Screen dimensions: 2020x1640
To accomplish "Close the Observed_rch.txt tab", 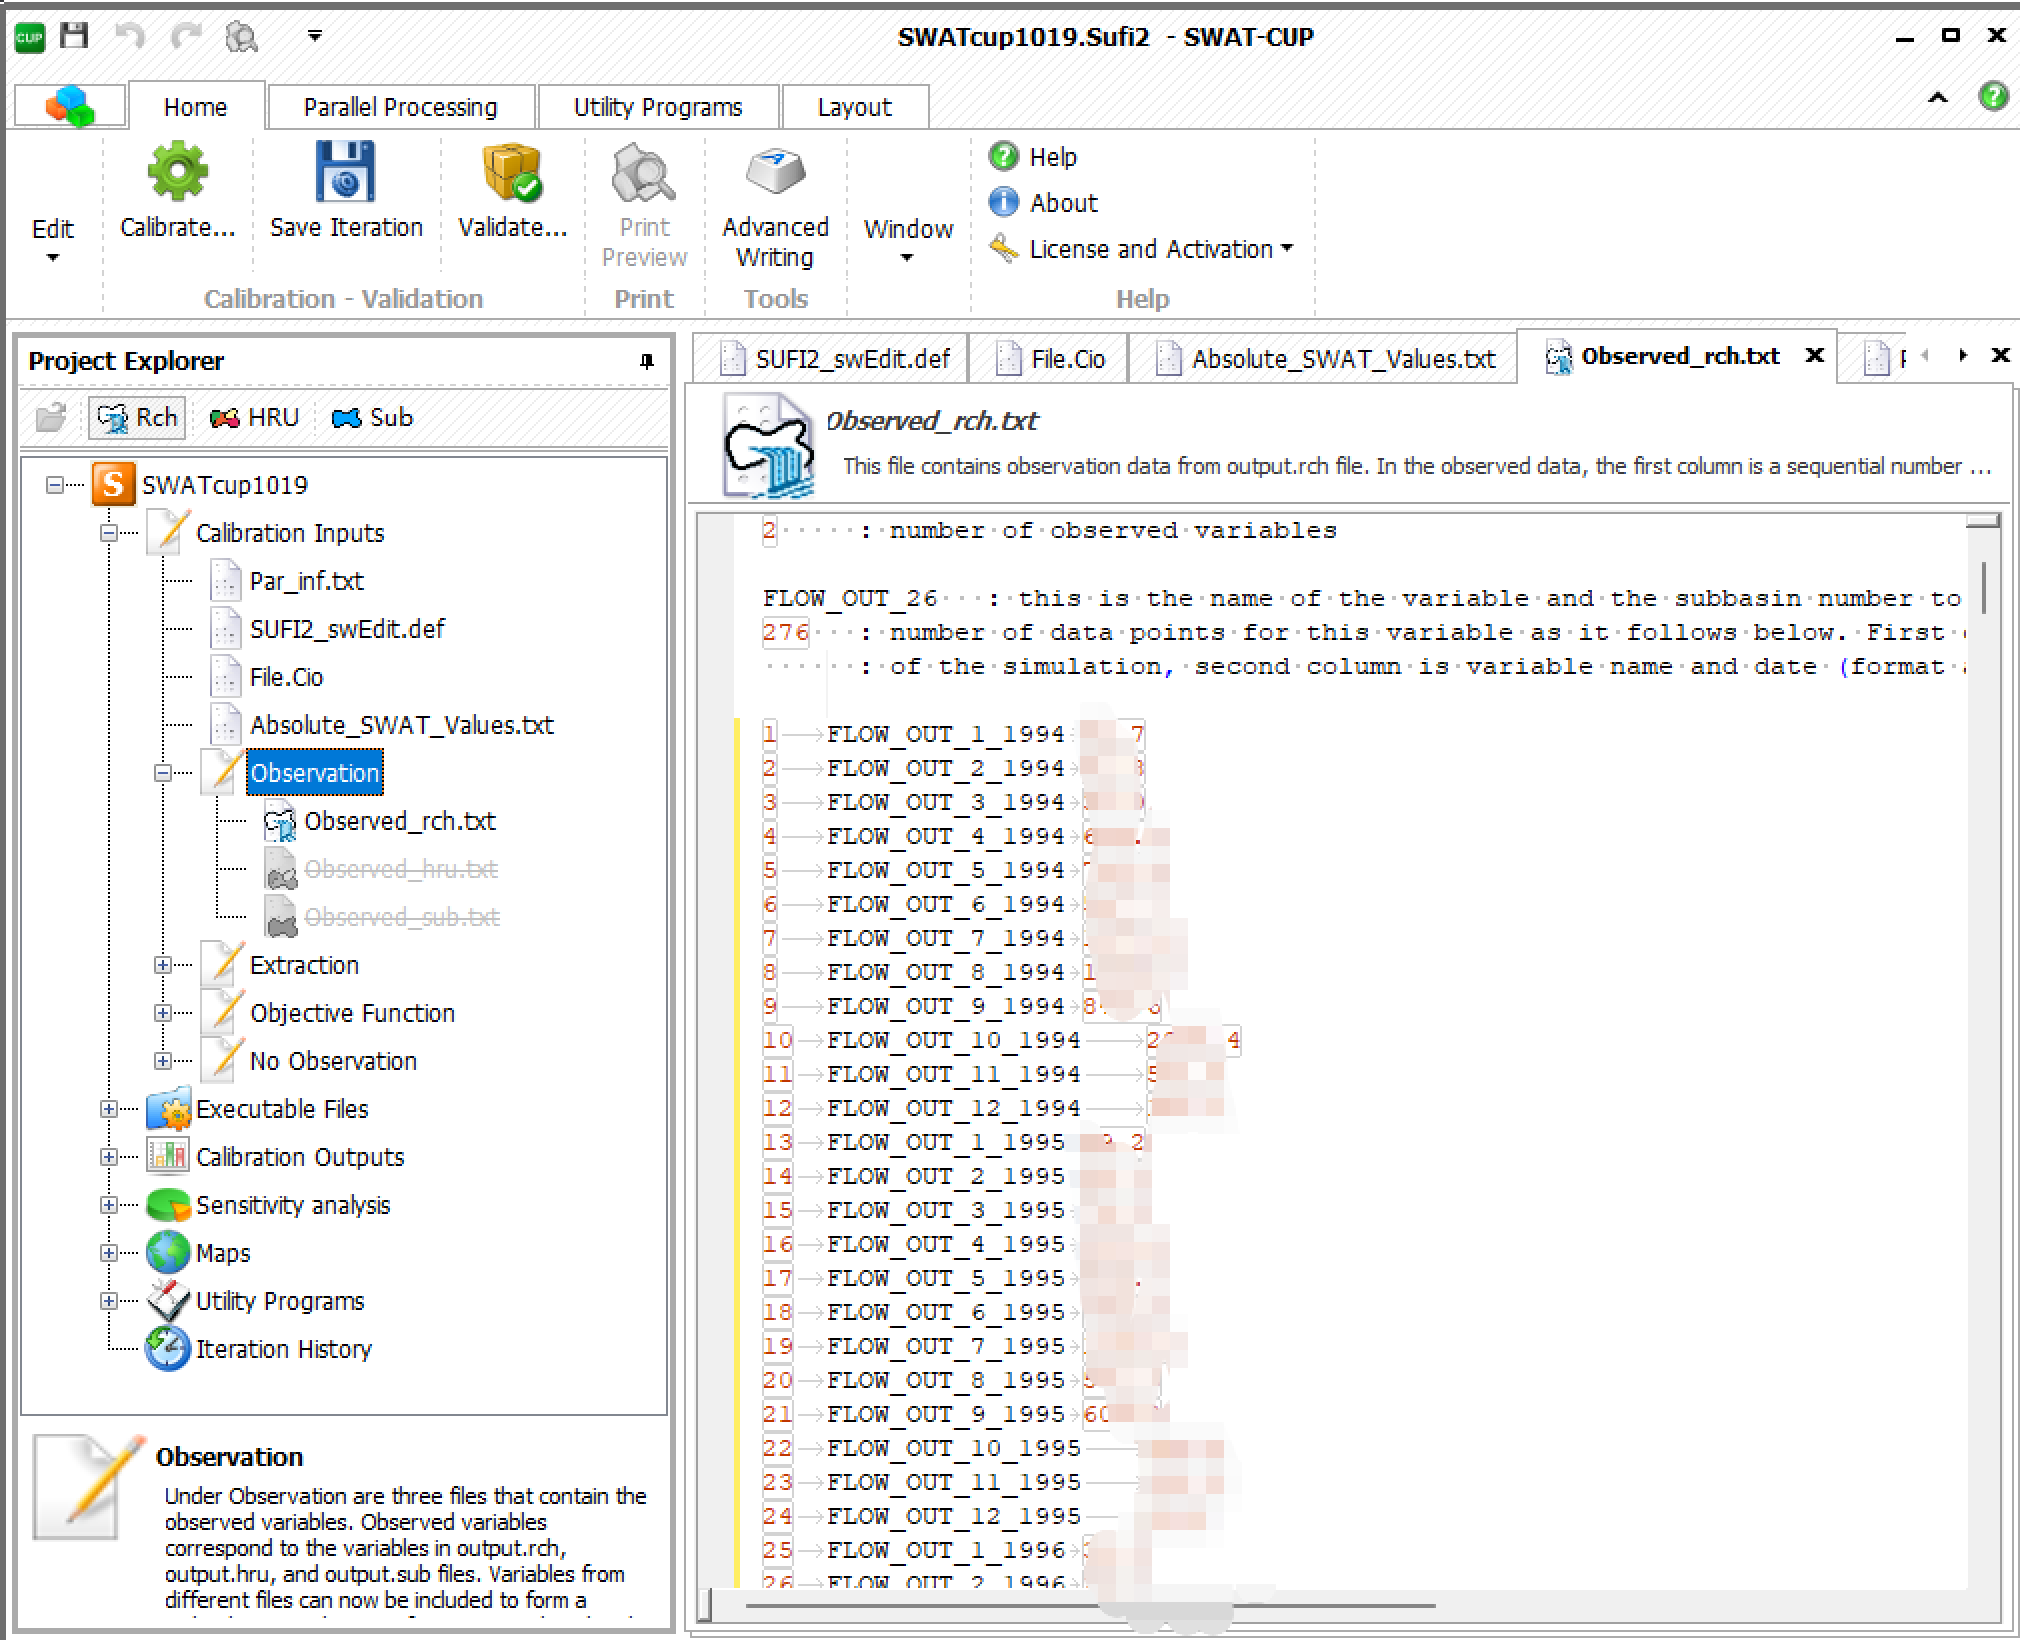I will (x=1815, y=355).
